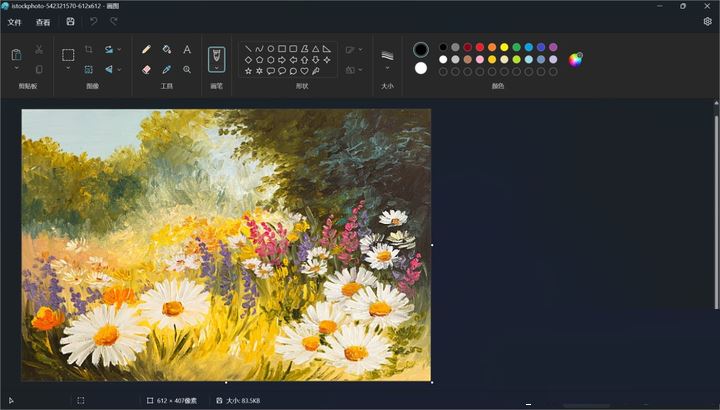Click the Cut scissors icon
720x410 pixels.
click(x=39, y=49)
